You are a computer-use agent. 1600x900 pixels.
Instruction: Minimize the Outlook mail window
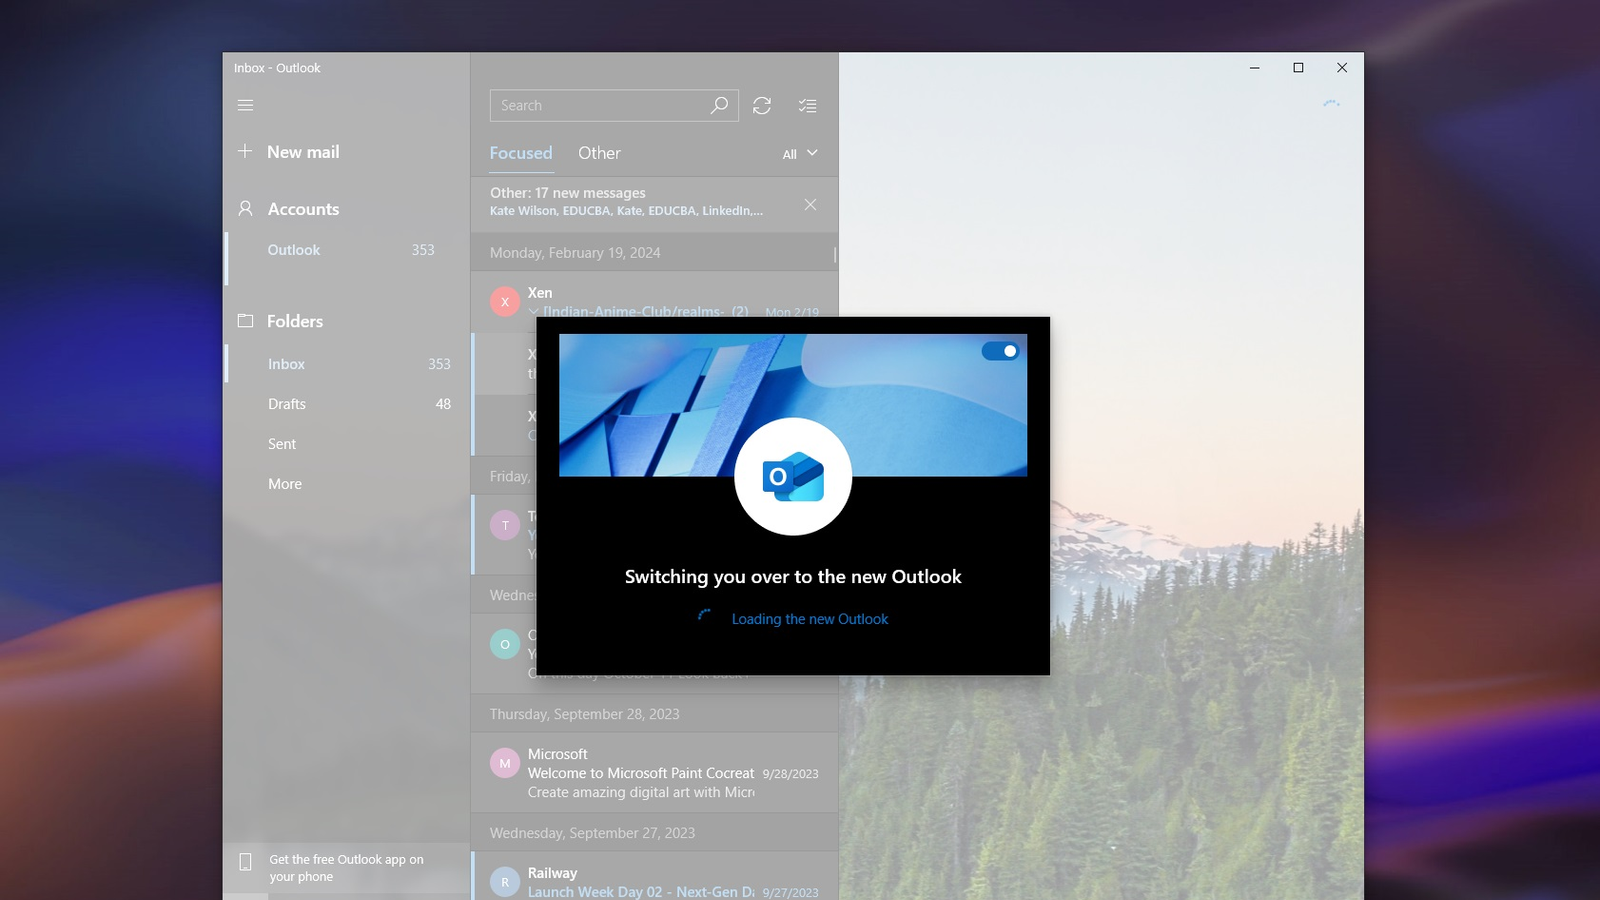click(1254, 68)
